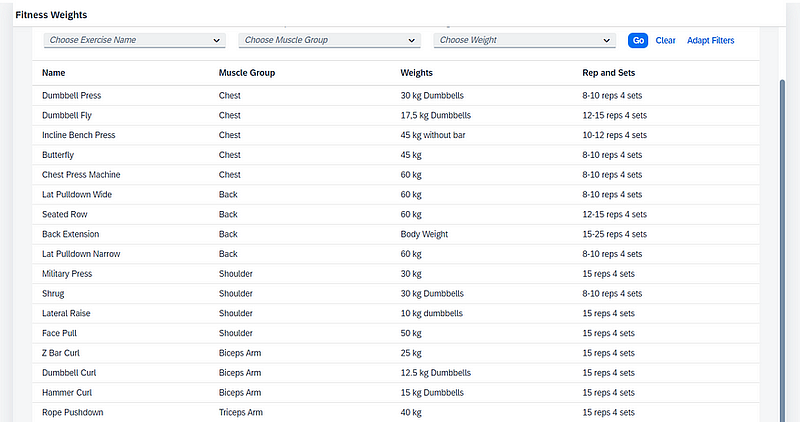This screenshot has width=800, height=422.
Task: Select the Rope Pushdown row
Action: tap(395, 412)
